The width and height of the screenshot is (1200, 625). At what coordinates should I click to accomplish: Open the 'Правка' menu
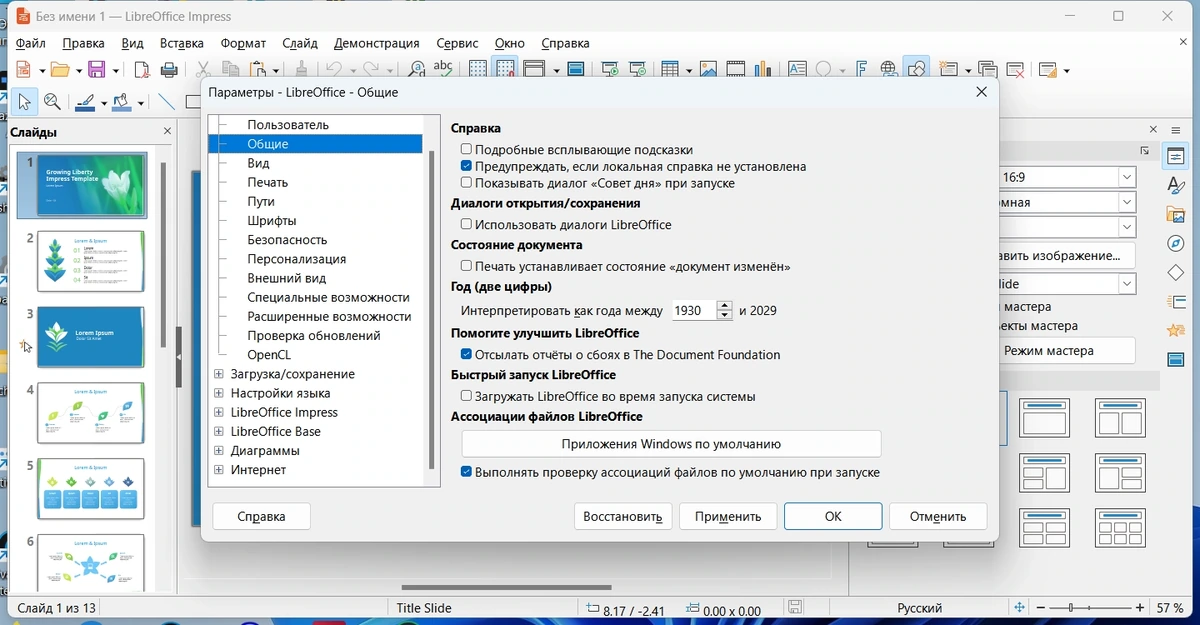(x=83, y=43)
